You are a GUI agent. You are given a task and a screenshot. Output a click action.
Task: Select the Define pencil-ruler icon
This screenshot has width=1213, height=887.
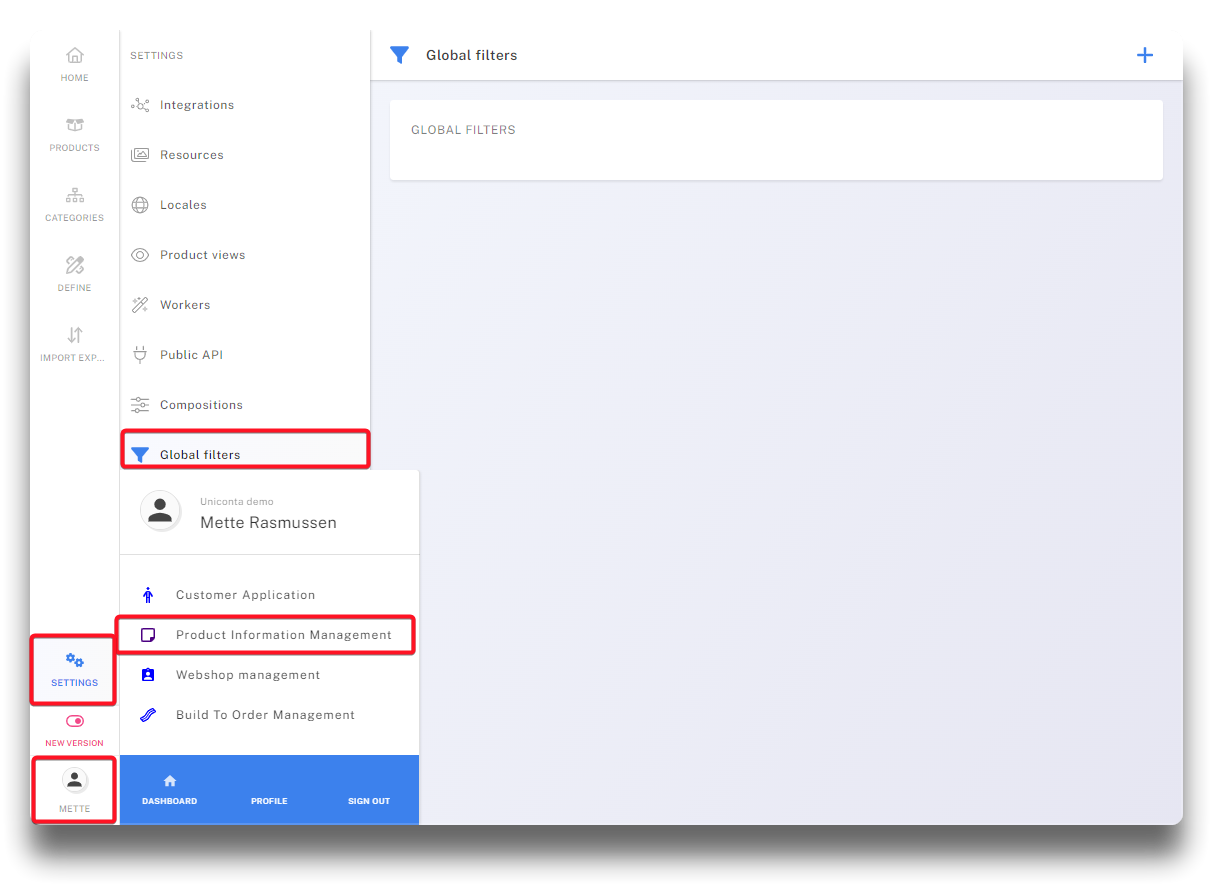tap(74, 266)
